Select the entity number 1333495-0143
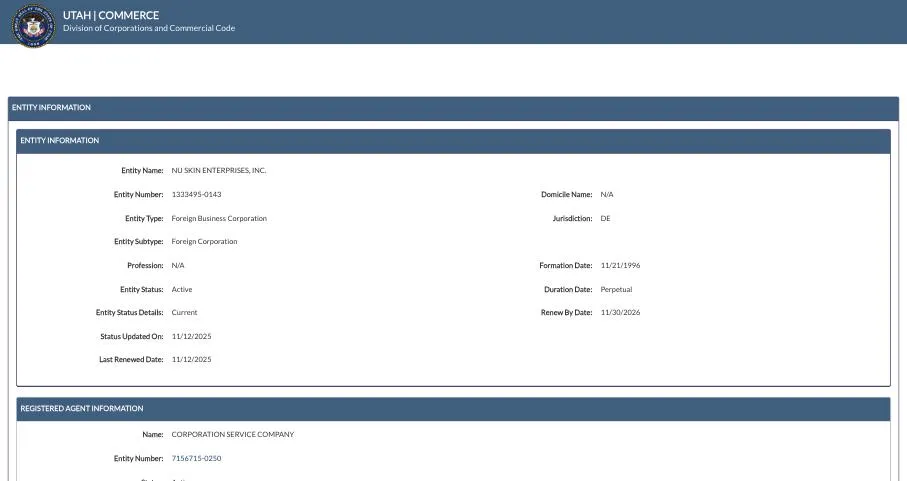Screen dimensions: 907x481 pyautogui.click(x=196, y=195)
